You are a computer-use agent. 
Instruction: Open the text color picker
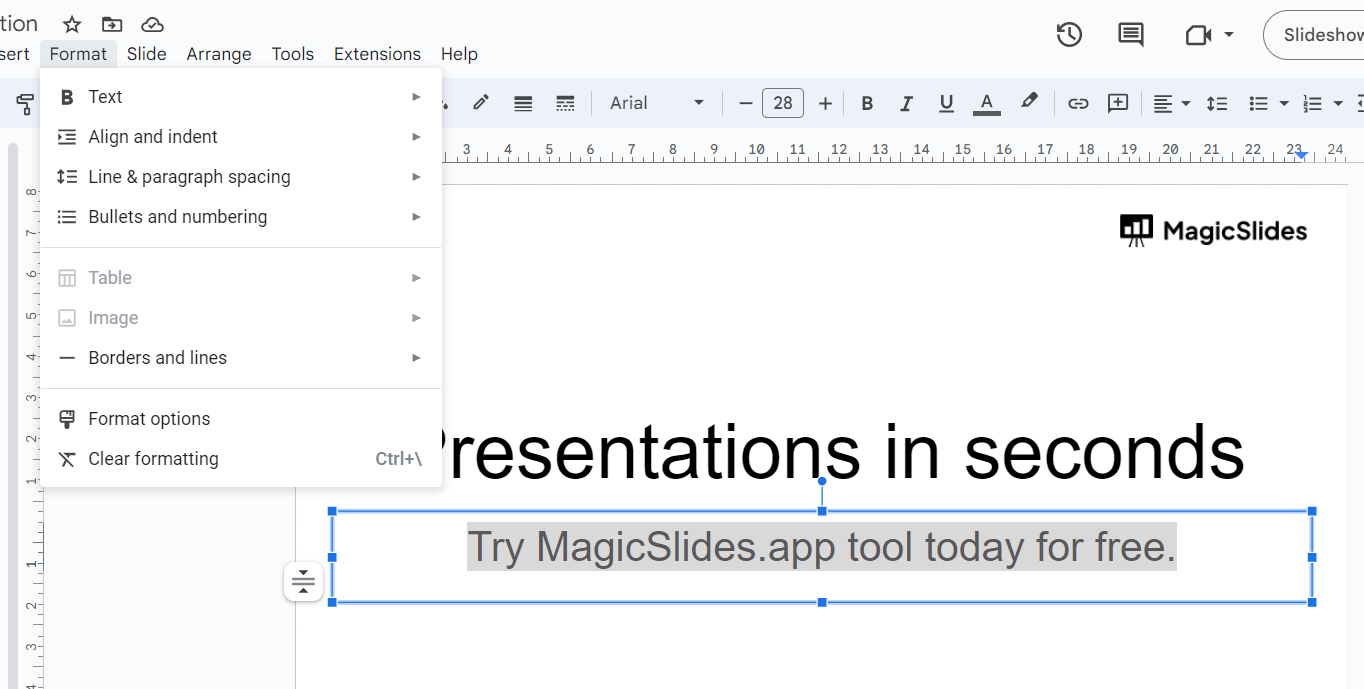(x=987, y=103)
